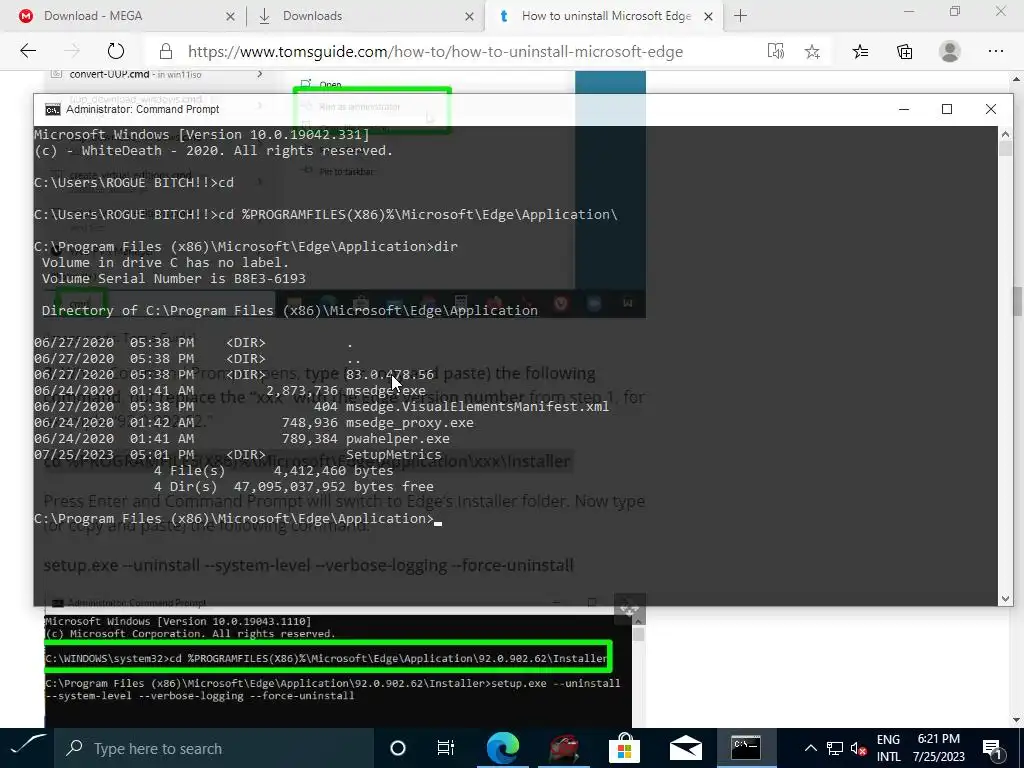
Task: Click the browser page scrollbar thumb
Action: pos(1017,300)
